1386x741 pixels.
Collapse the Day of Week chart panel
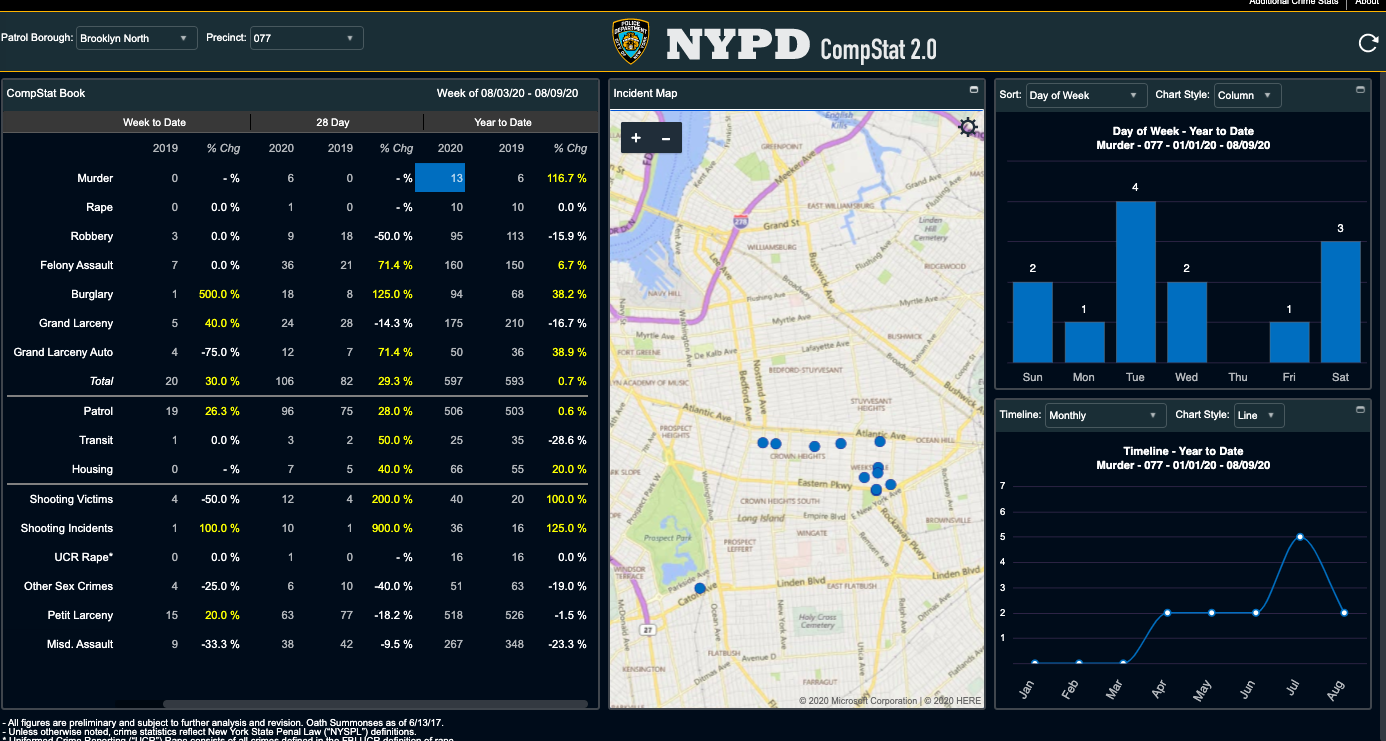pyautogui.click(x=1360, y=90)
